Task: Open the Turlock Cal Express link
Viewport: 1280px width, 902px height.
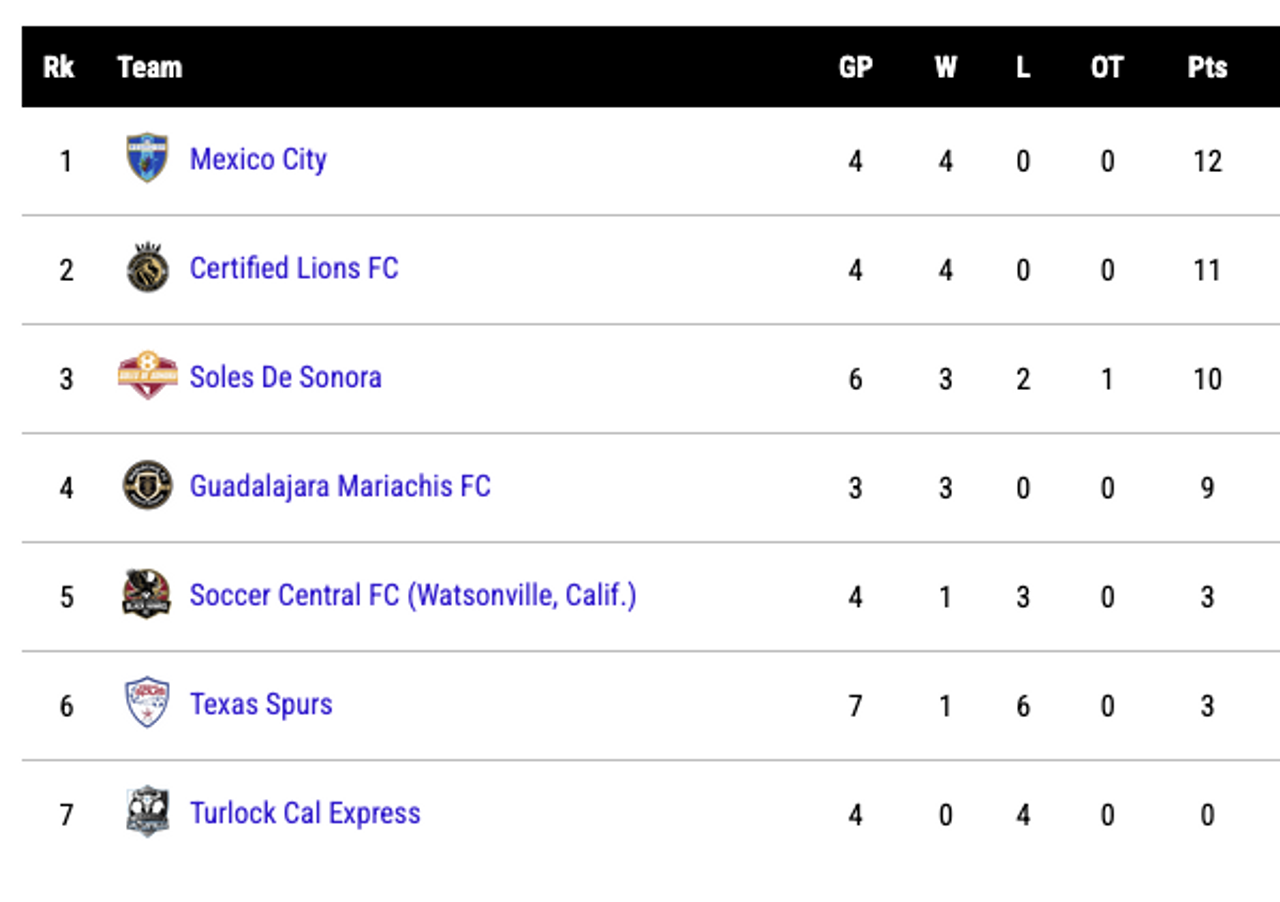Action: coord(305,813)
